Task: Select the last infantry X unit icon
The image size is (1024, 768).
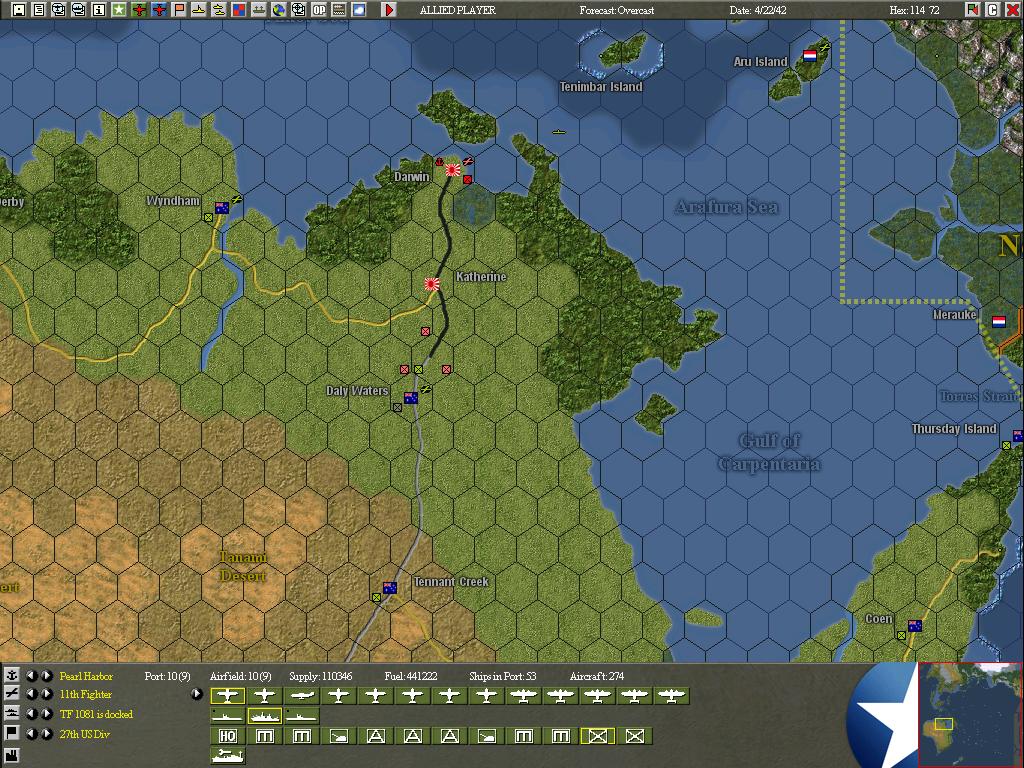Action: pyautogui.click(x=635, y=736)
